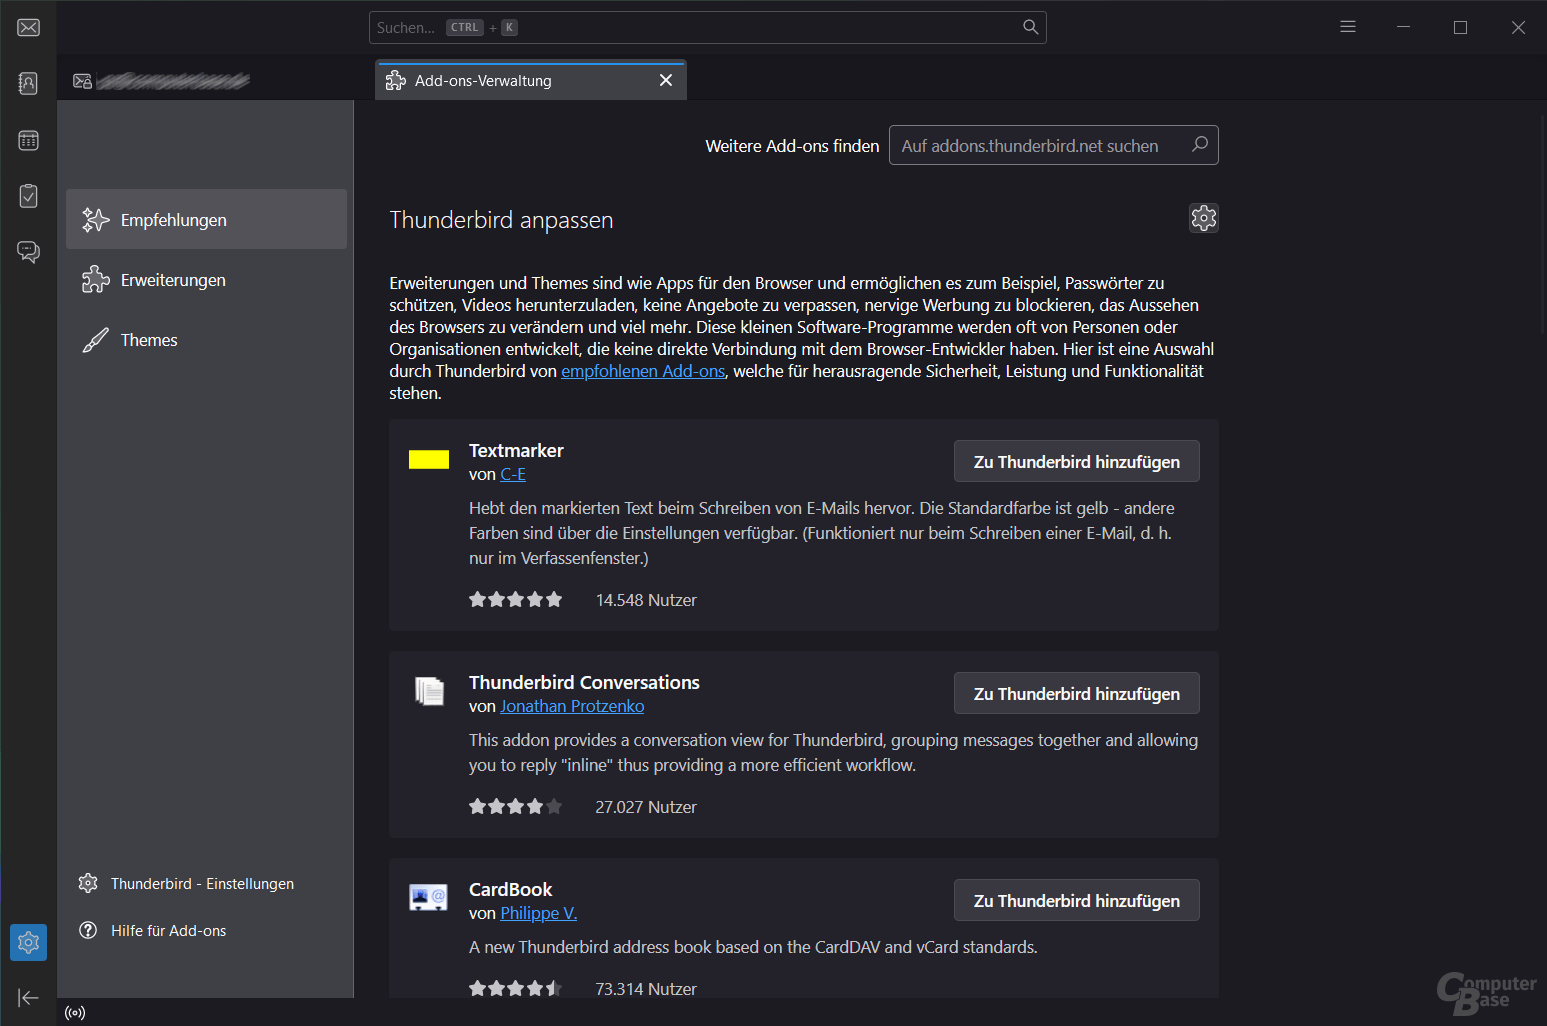Open Themes category

tap(206, 340)
